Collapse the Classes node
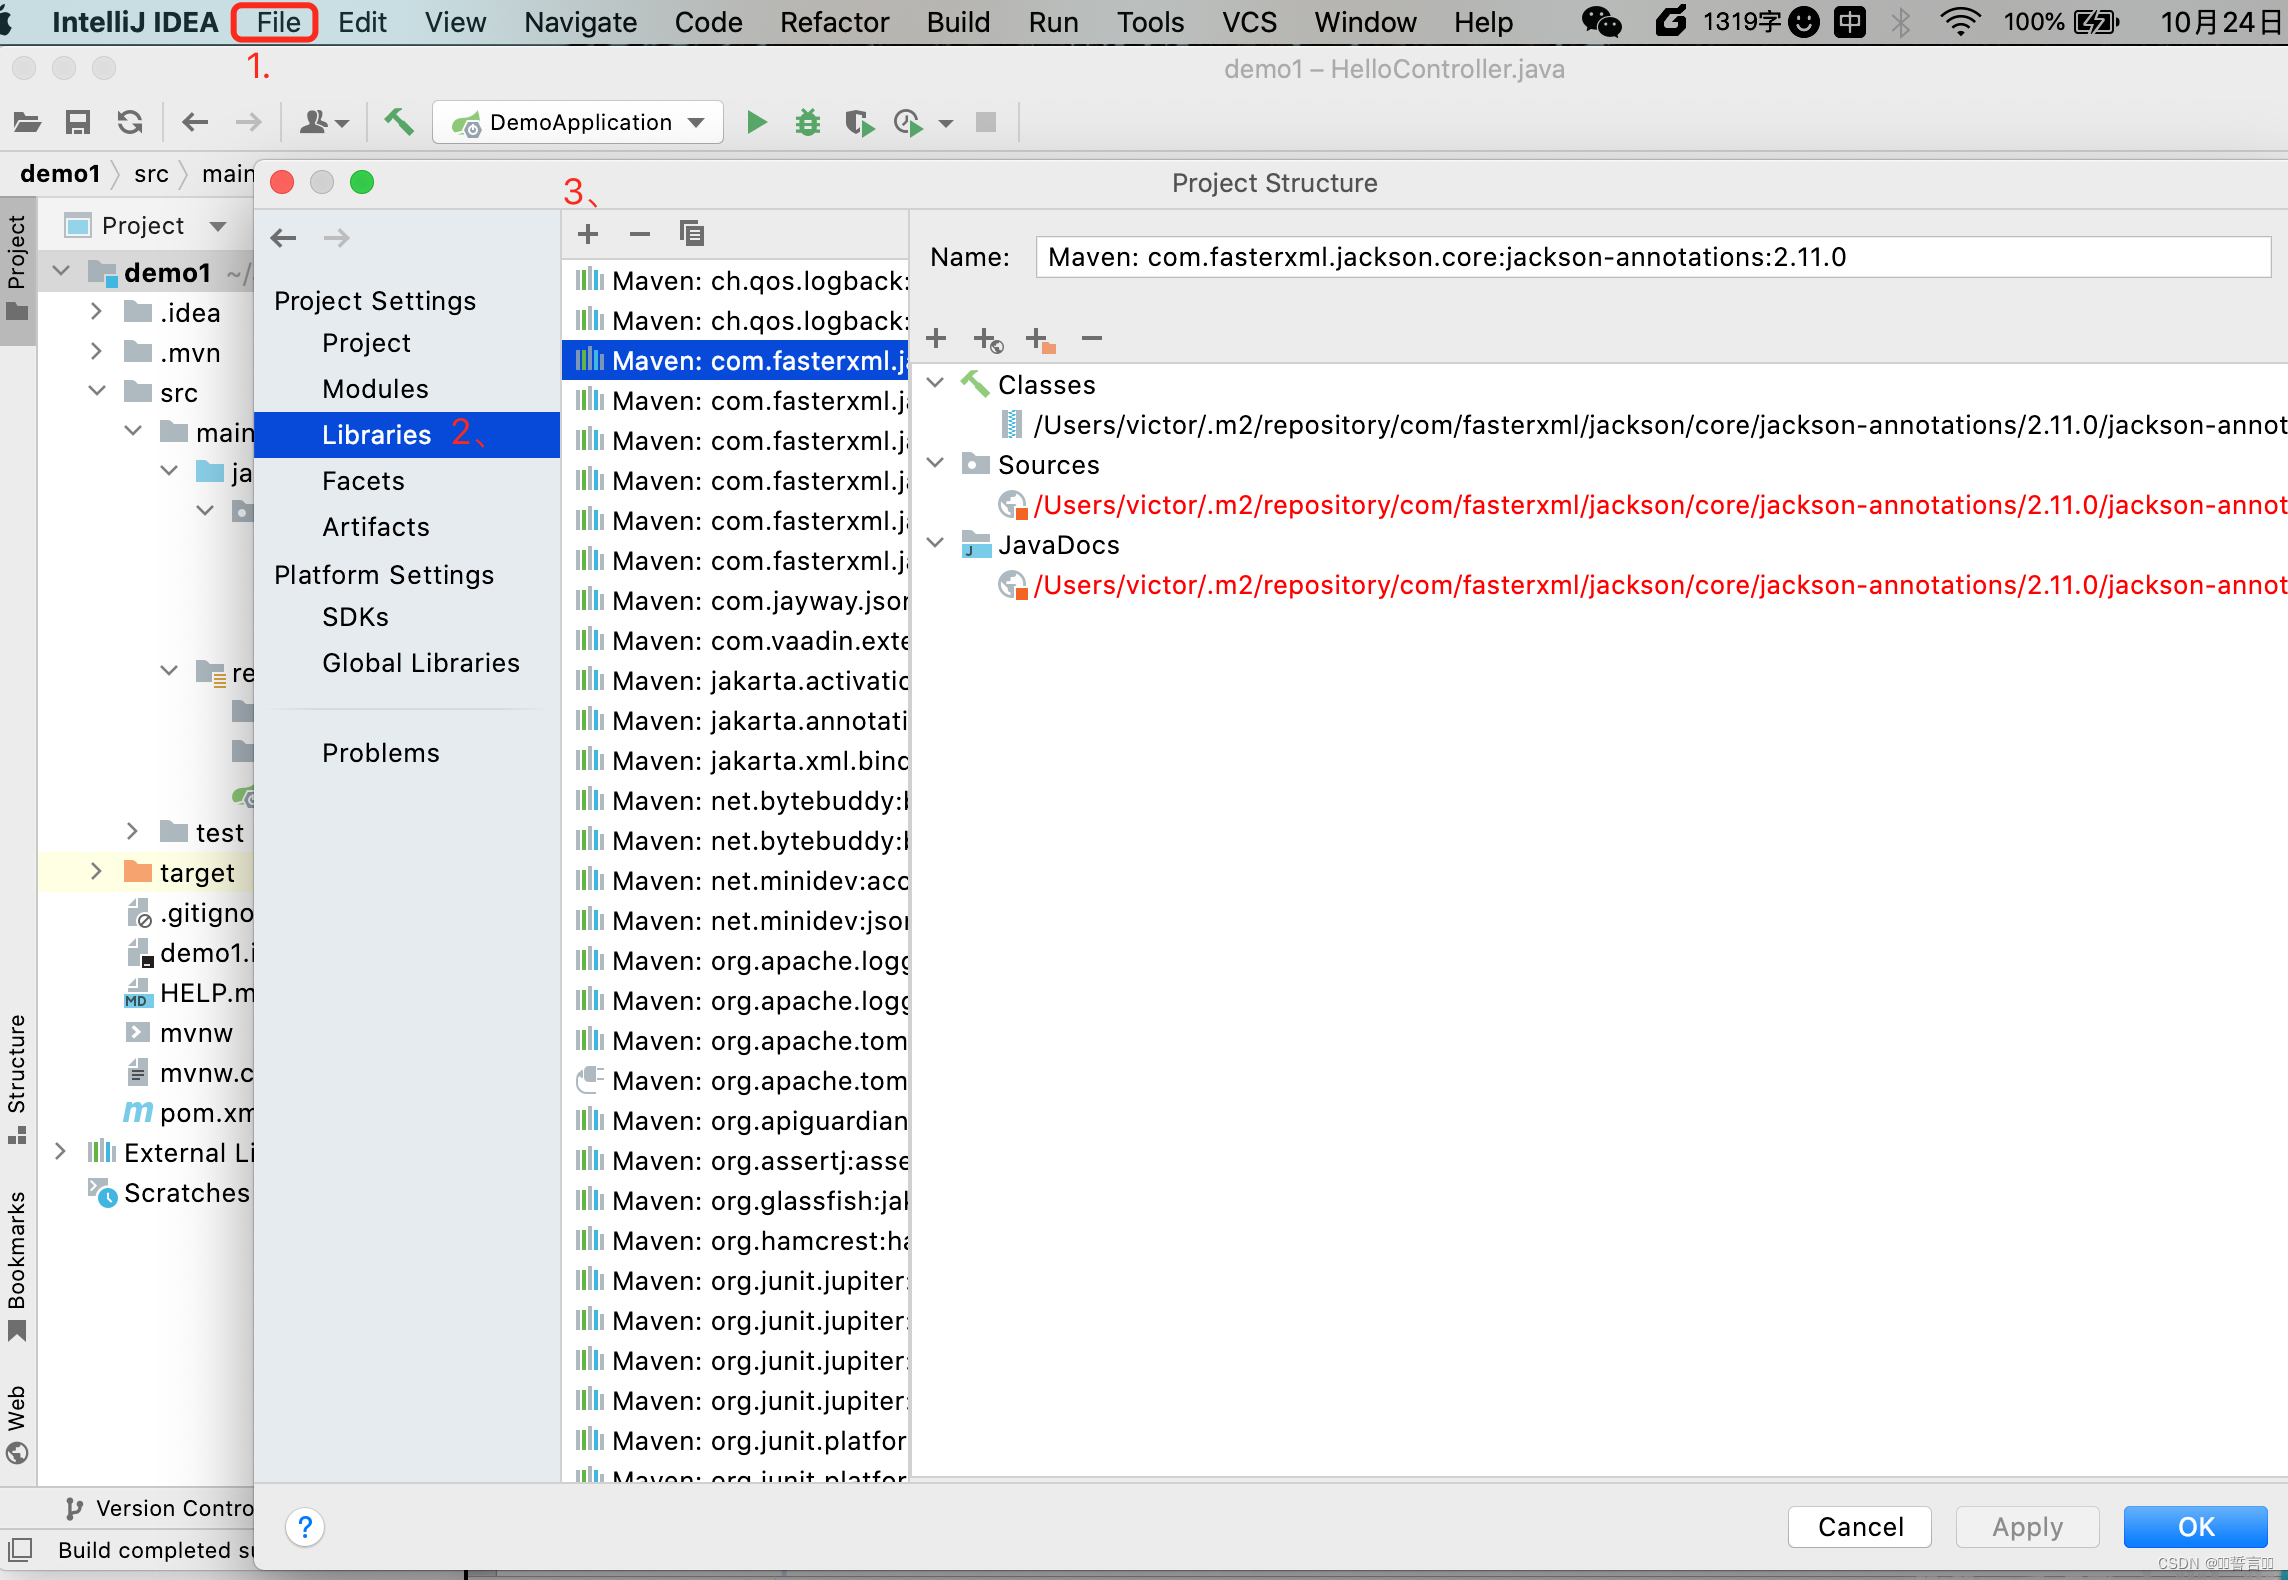This screenshot has width=2288, height=1580. 936,383
